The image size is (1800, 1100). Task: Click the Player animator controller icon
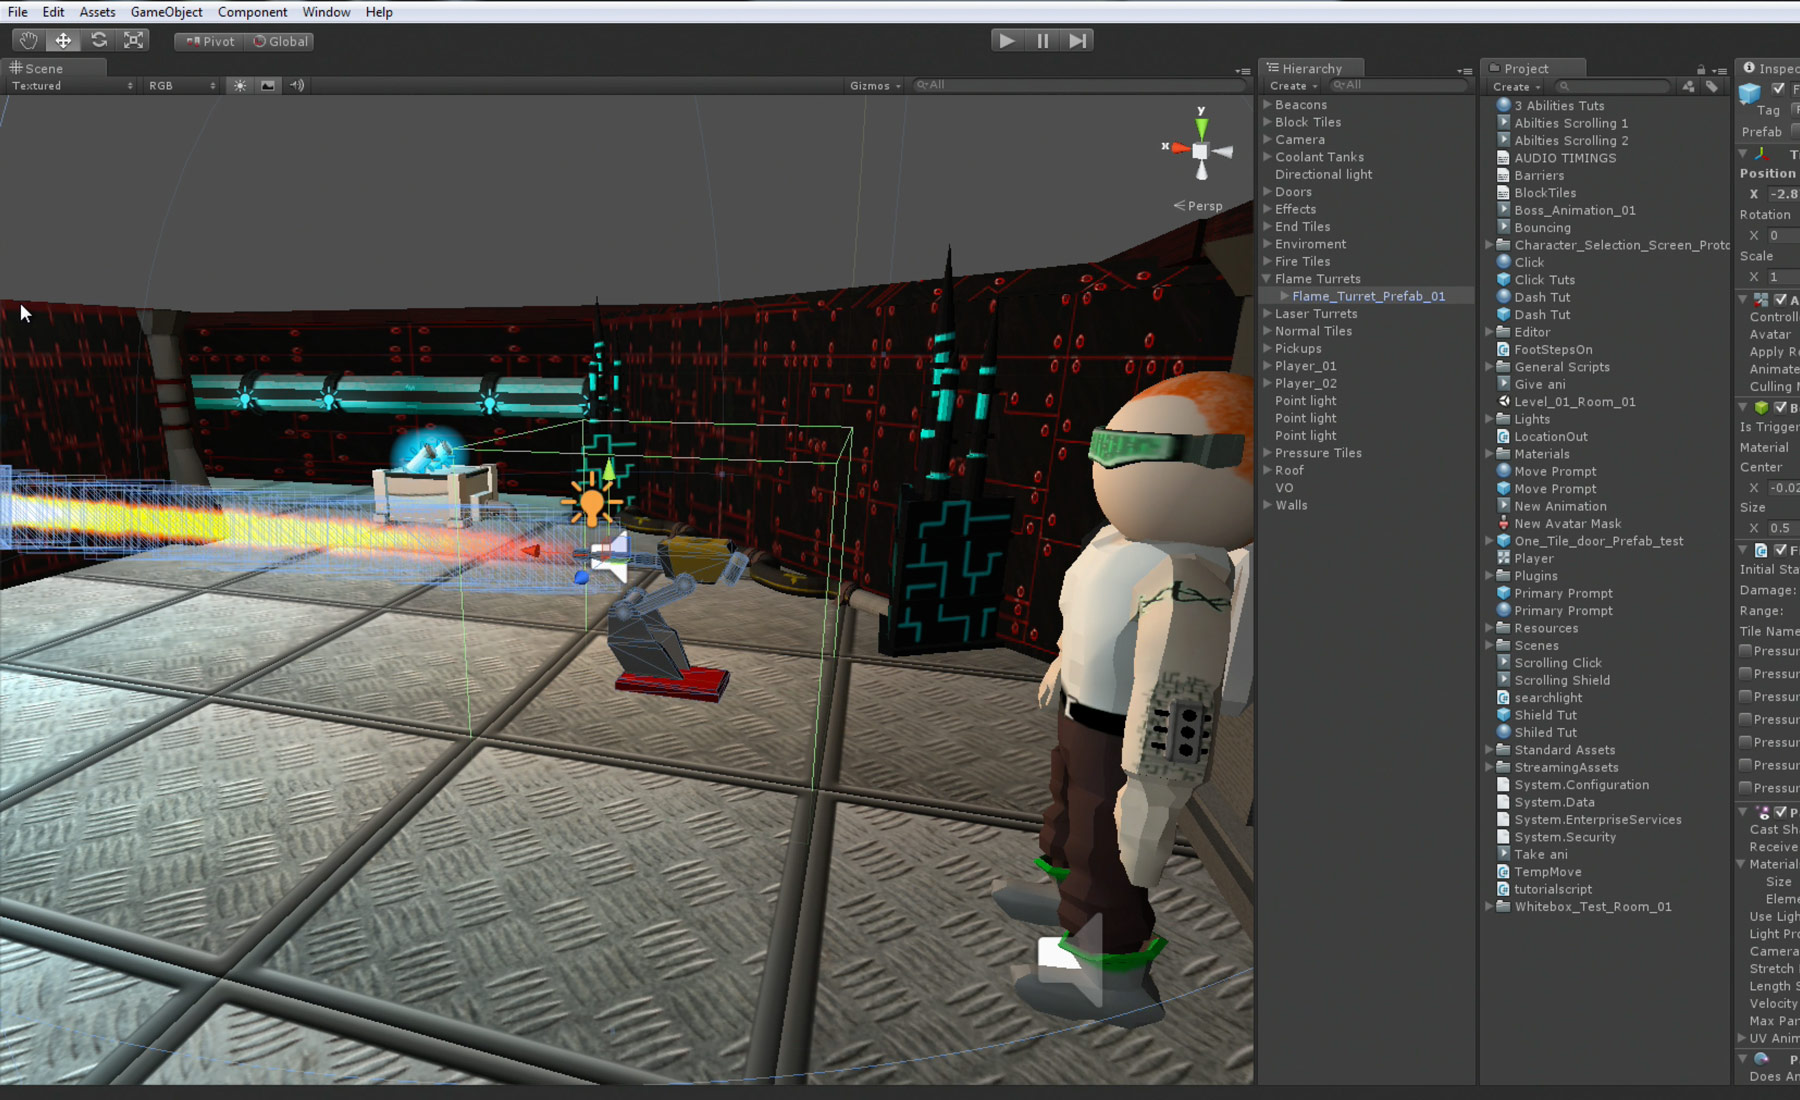point(1503,558)
